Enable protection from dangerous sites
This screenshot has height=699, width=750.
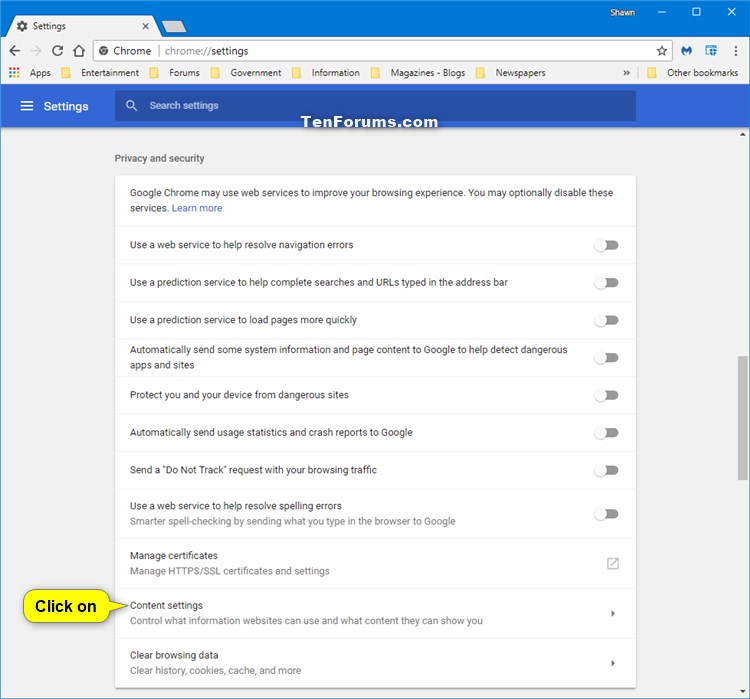click(x=607, y=395)
